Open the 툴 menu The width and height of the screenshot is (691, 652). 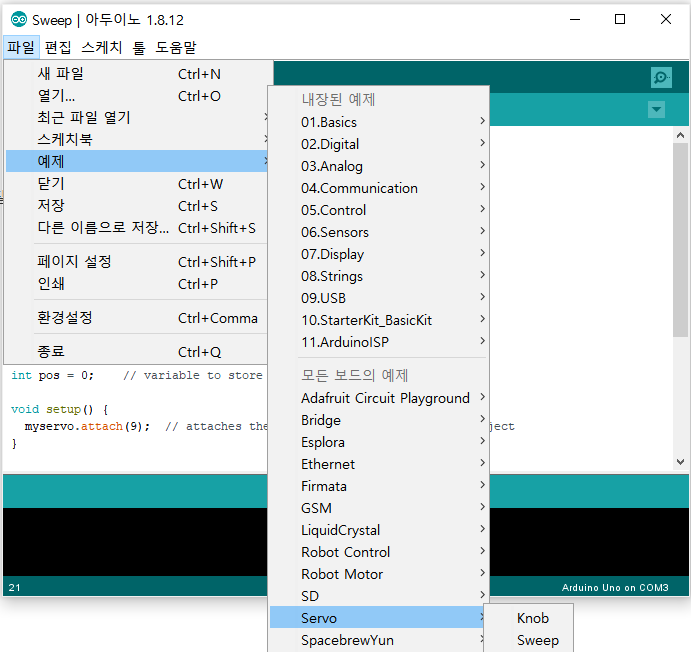(x=139, y=47)
